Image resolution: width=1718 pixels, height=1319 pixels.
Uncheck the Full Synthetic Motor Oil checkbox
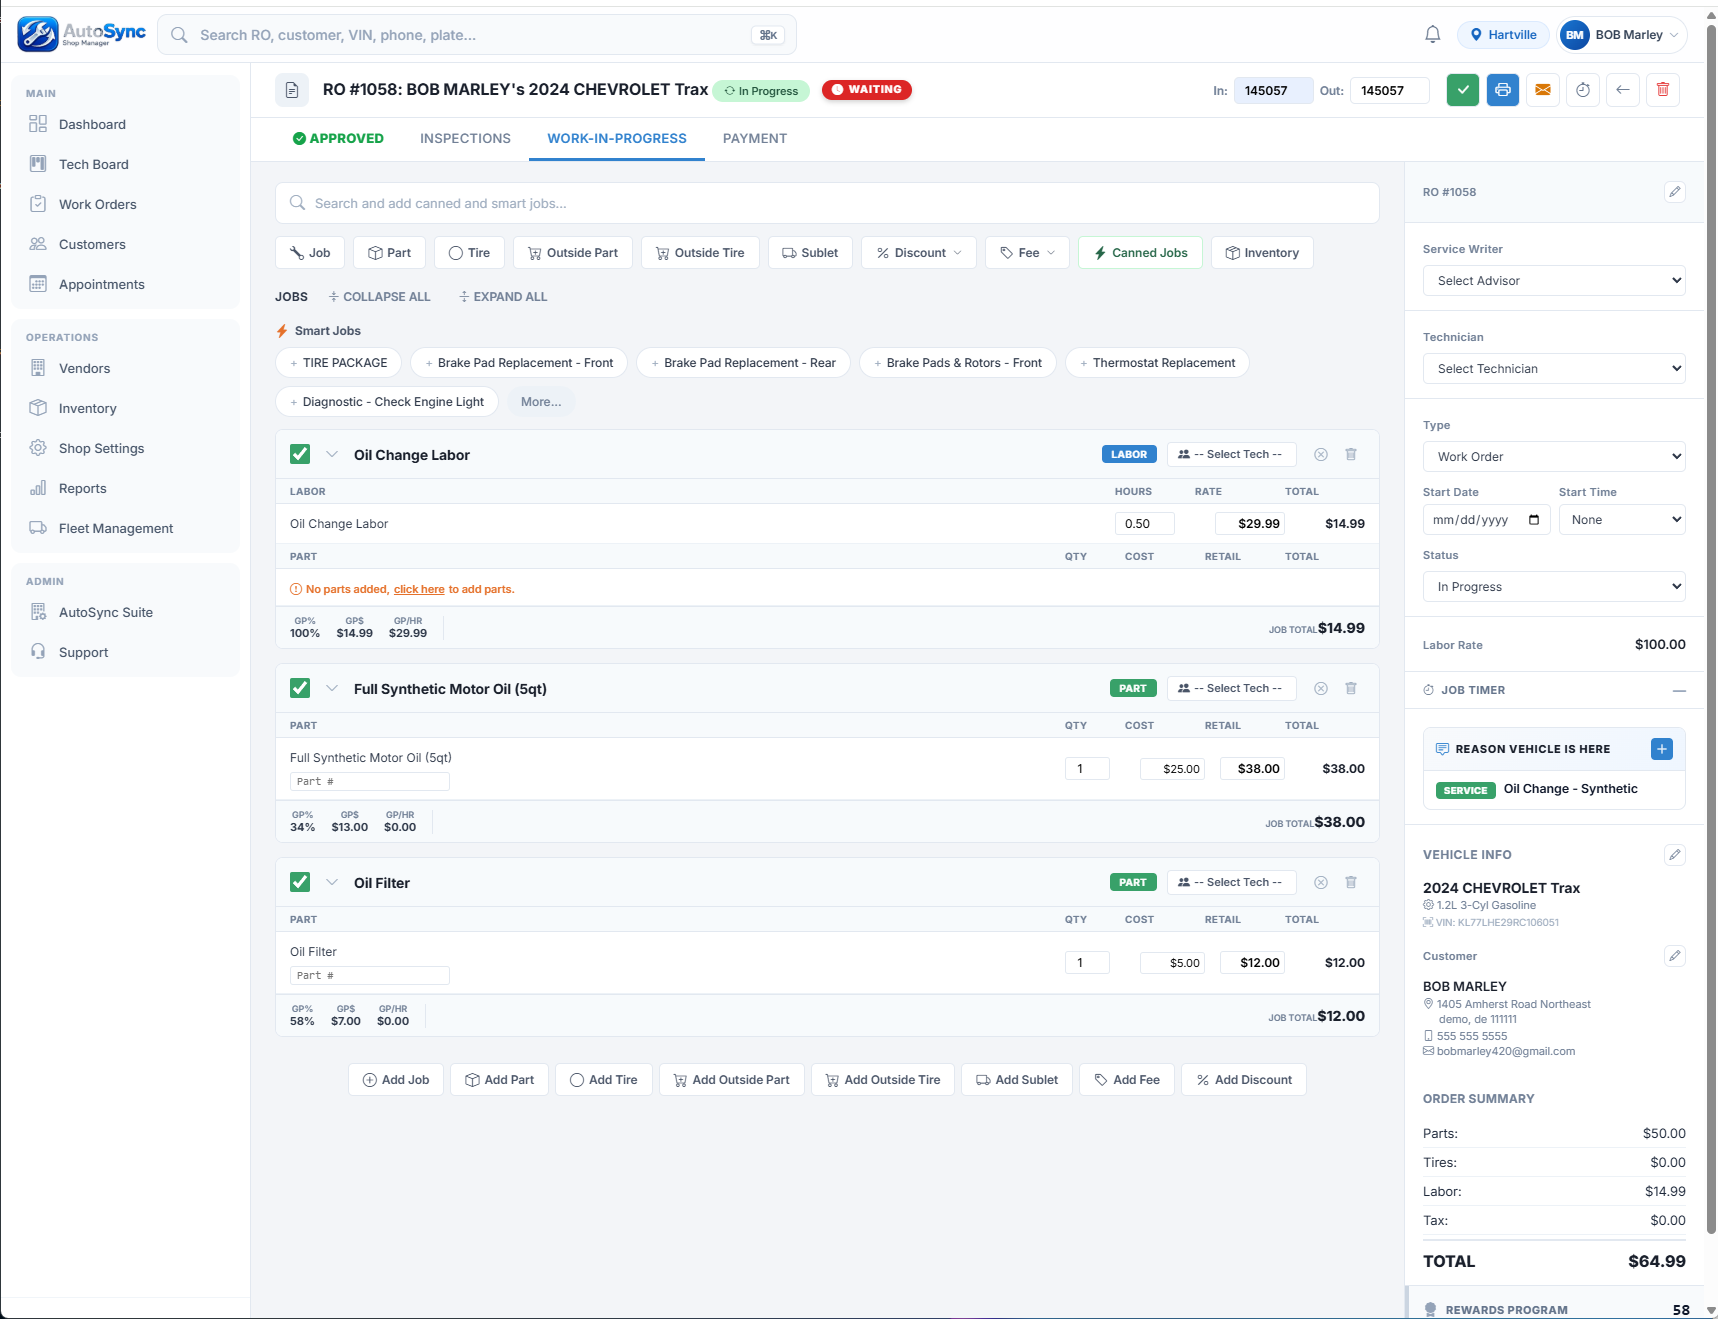300,688
